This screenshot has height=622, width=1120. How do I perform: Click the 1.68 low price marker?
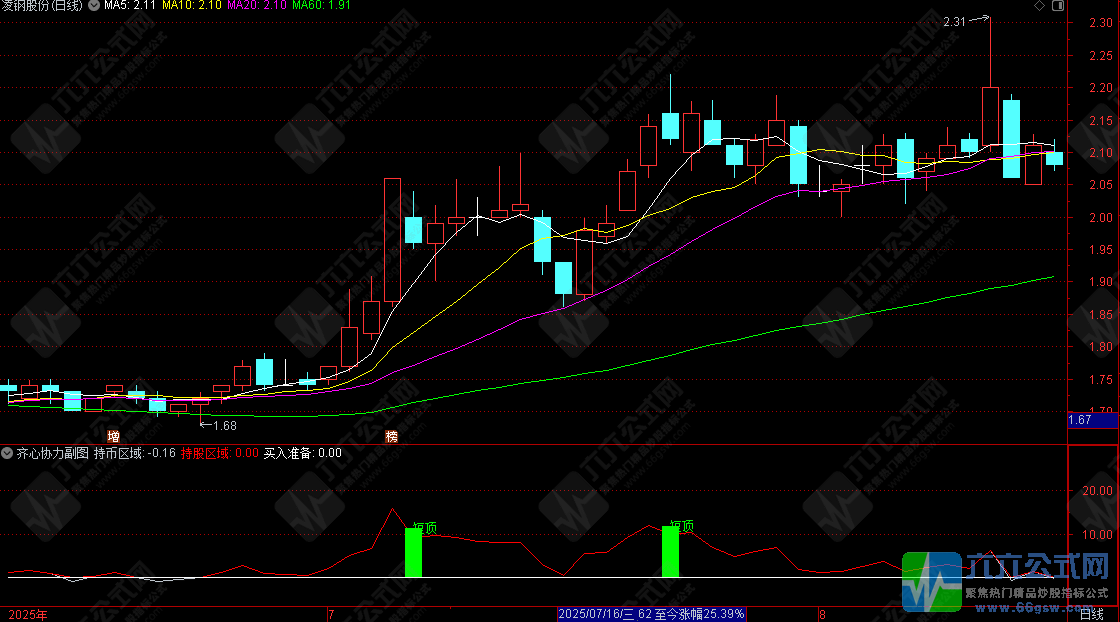coord(224,425)
